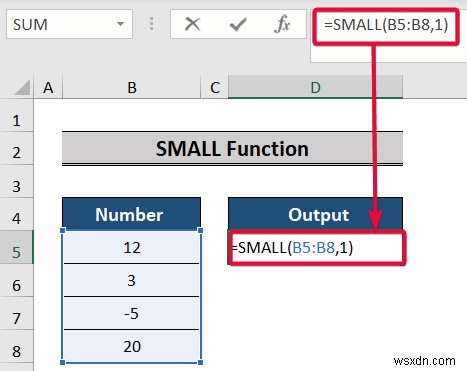
Task: Click the Output header cell
Action: pos(315,214)
